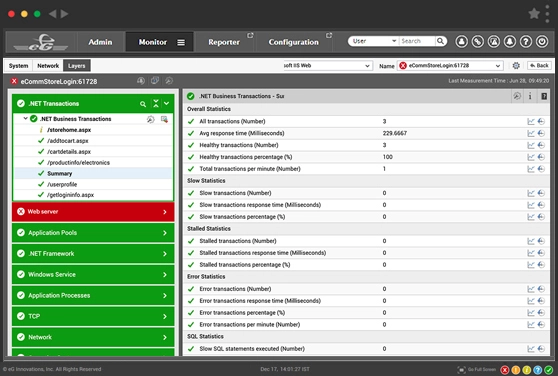Screen dimensions: 558x376
Task: Open graph icon for All transactions row
Action: click(531, 122)
